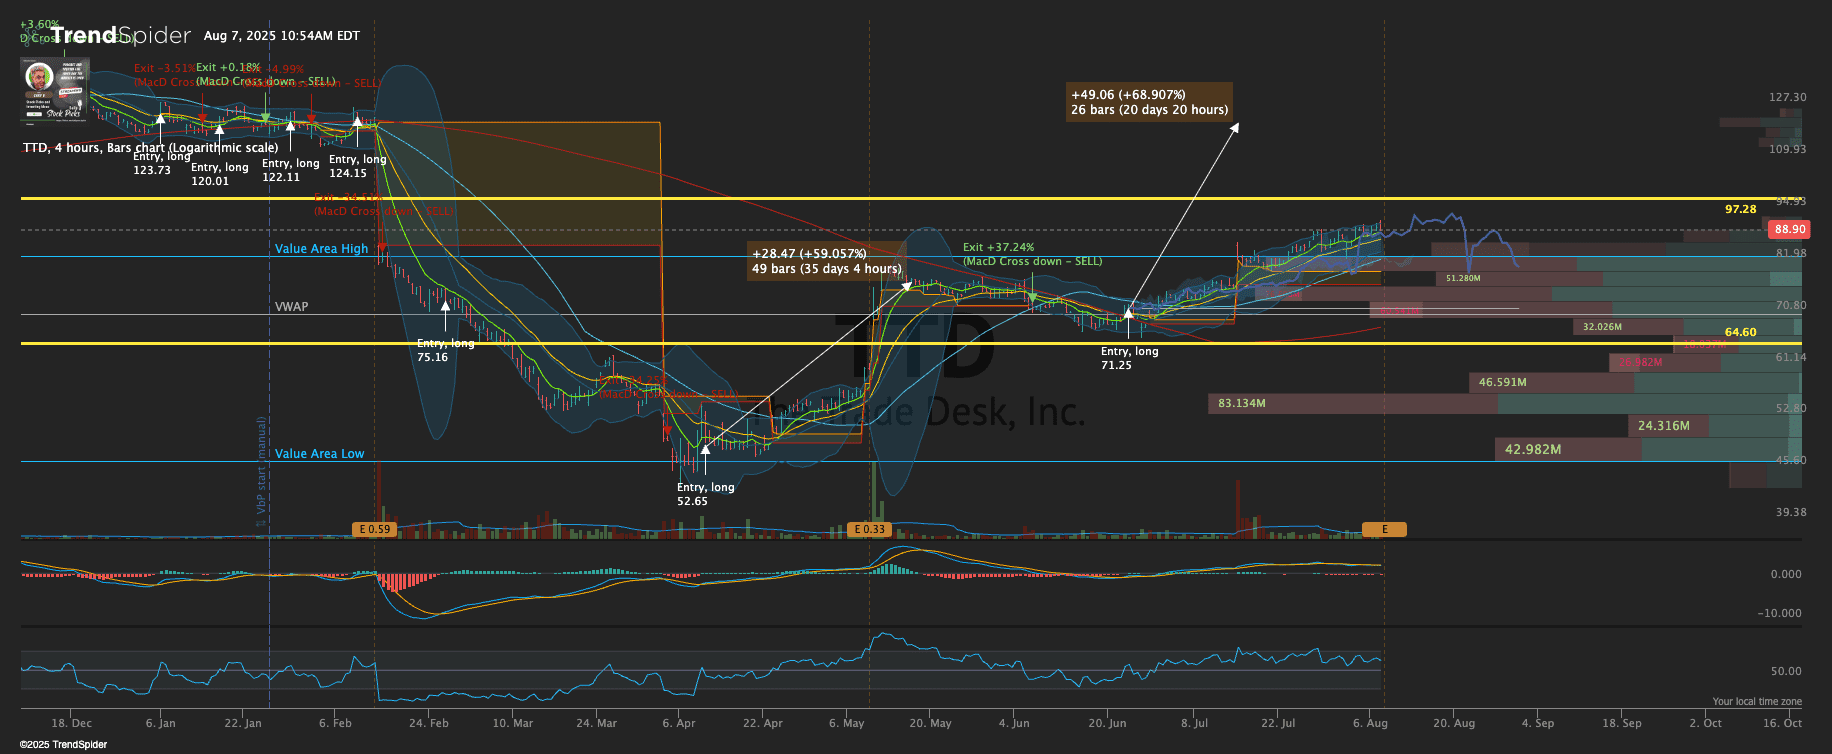Screen dimensions: 1832x754
Task: Click the Entry, long 122.11 label
Action: 290,170
